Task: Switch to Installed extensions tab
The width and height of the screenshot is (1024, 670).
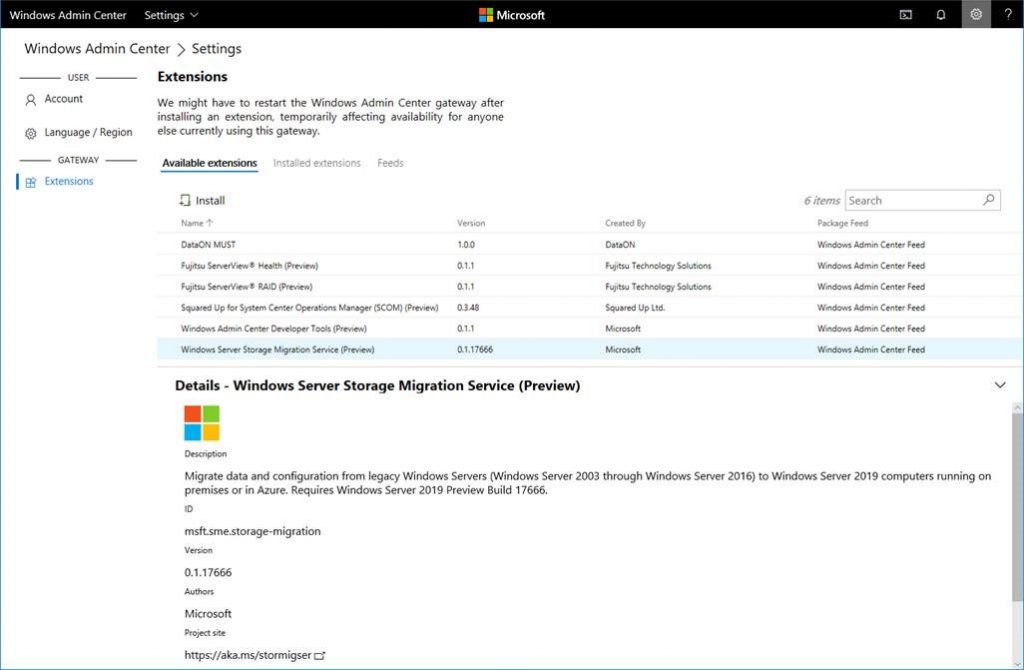Action: tap(317, 163)
